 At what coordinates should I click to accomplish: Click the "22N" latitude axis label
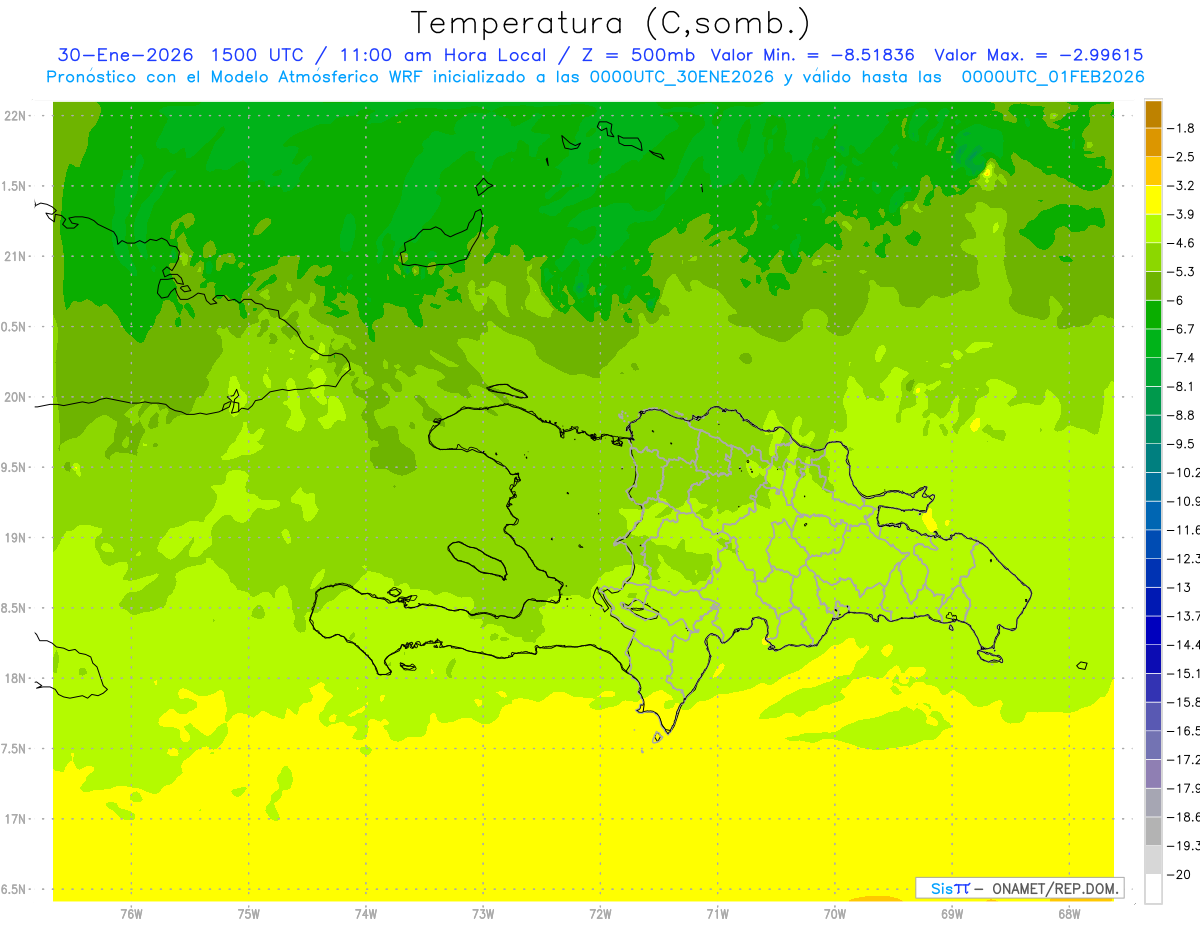[x=17, y=116]
